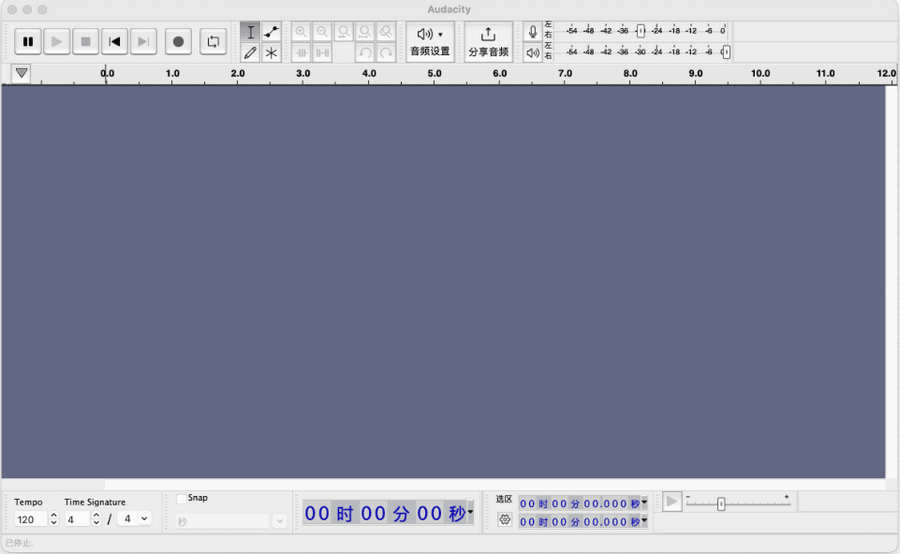Click the Redo arrow icon
Image resolution: width=900 pixels, height=554 pixels.
tap(386, 53)
